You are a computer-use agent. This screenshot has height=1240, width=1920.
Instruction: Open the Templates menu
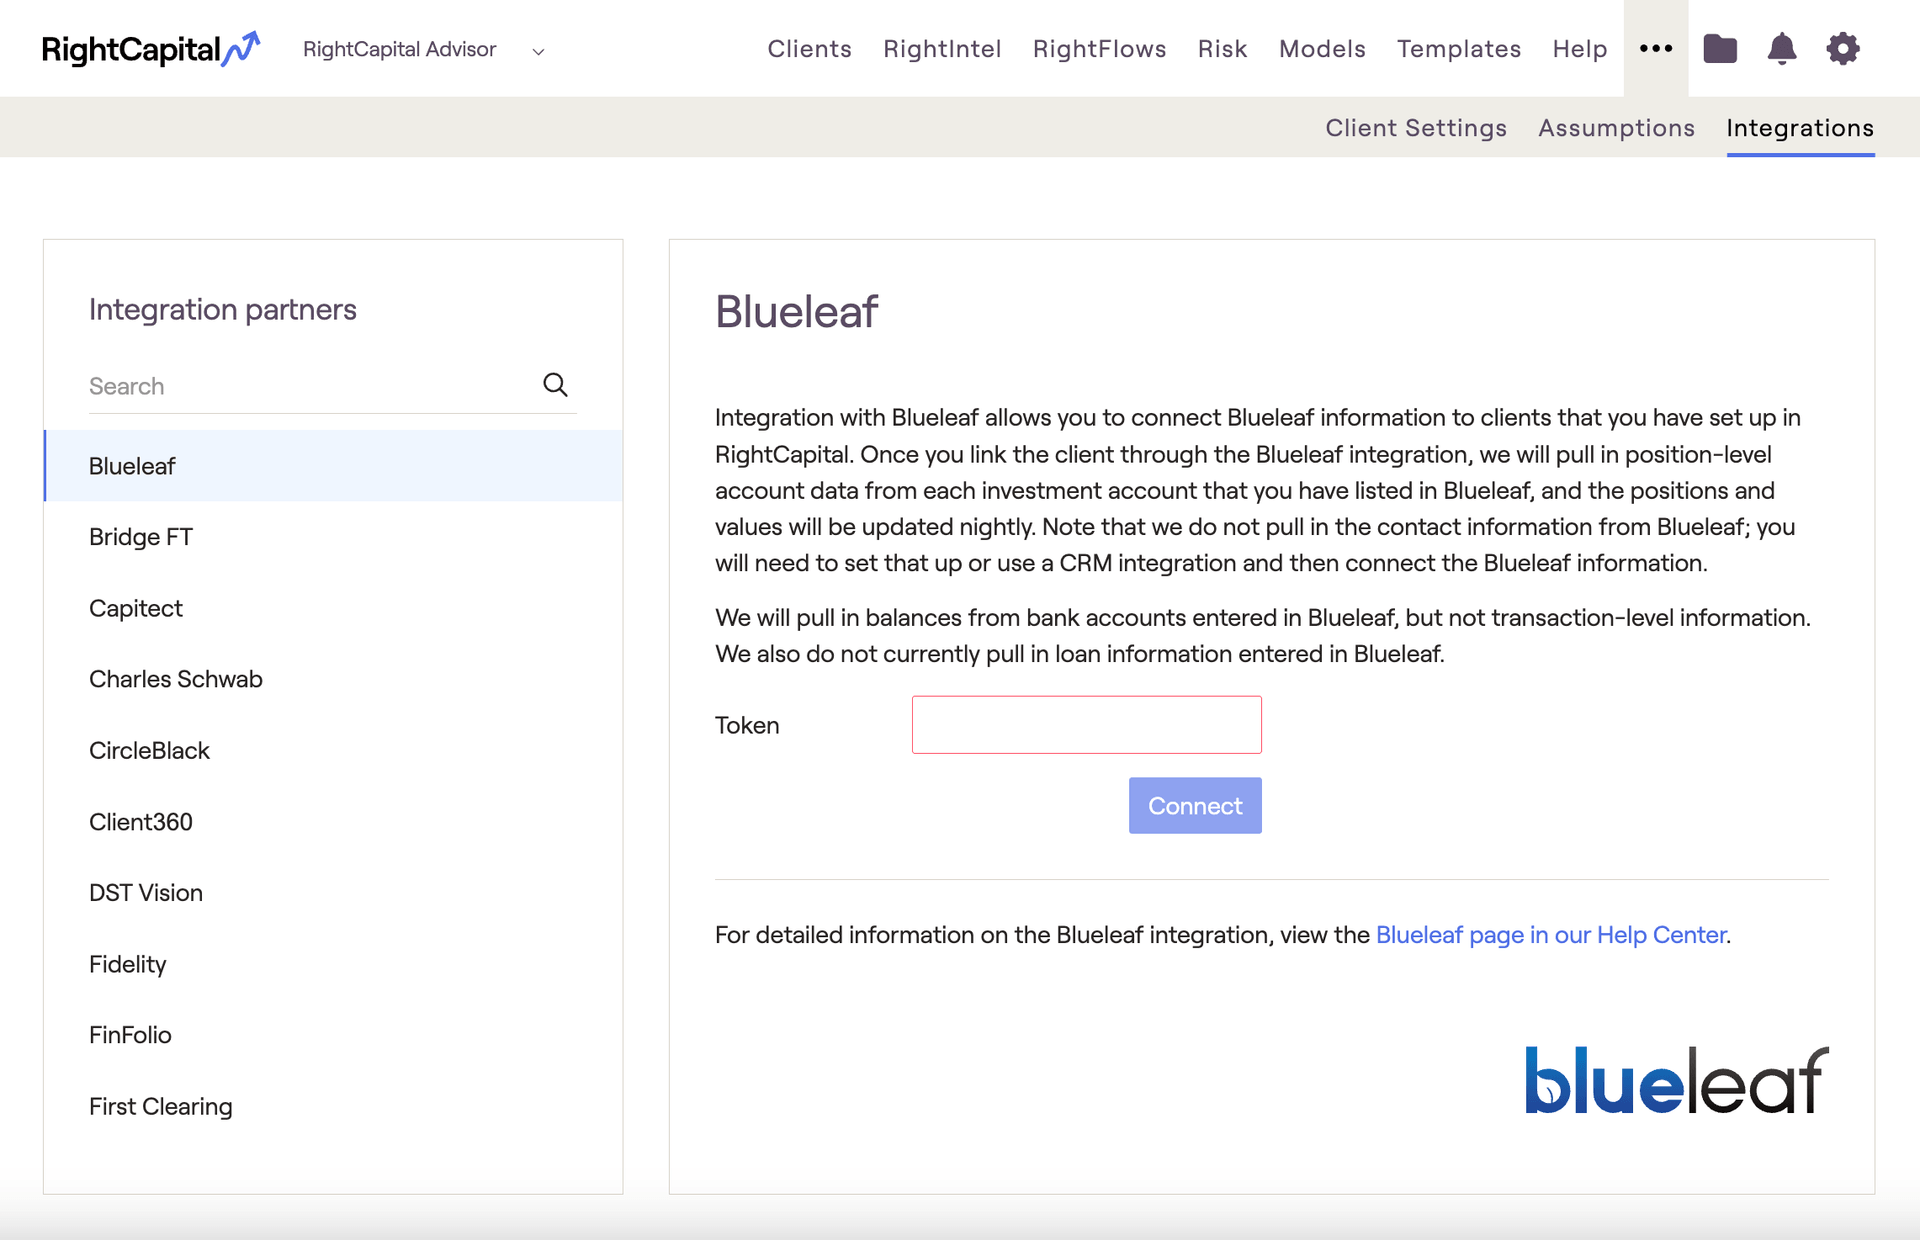coord(1458,49)
